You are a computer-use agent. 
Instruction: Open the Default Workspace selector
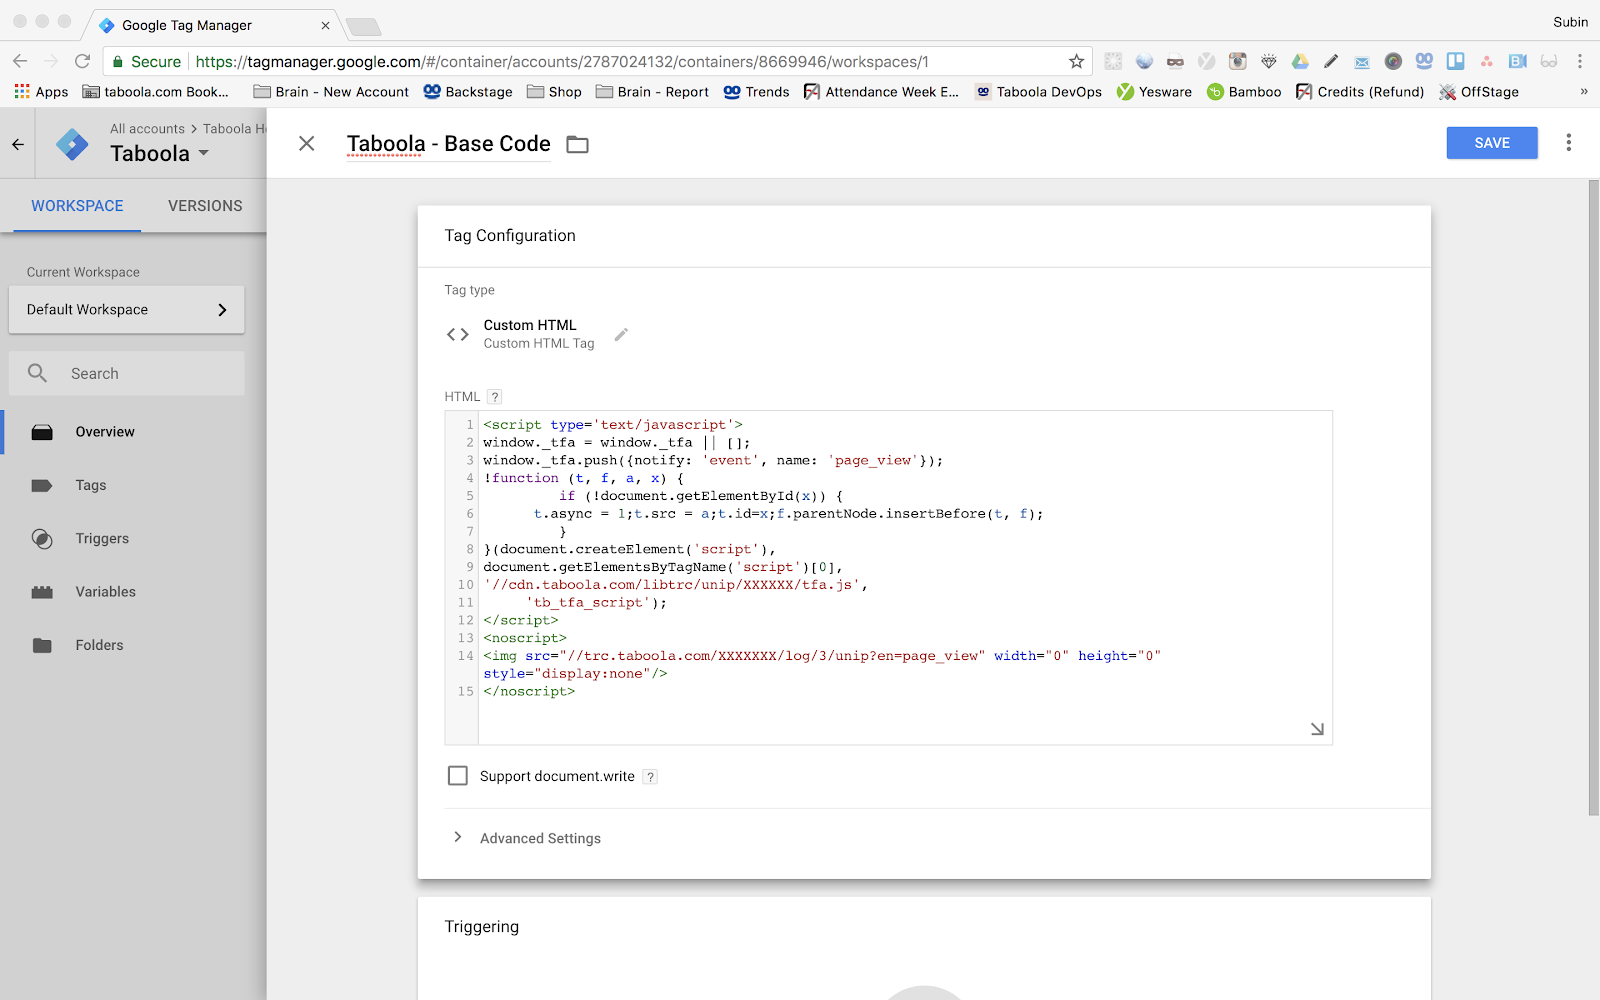point(127,310)
